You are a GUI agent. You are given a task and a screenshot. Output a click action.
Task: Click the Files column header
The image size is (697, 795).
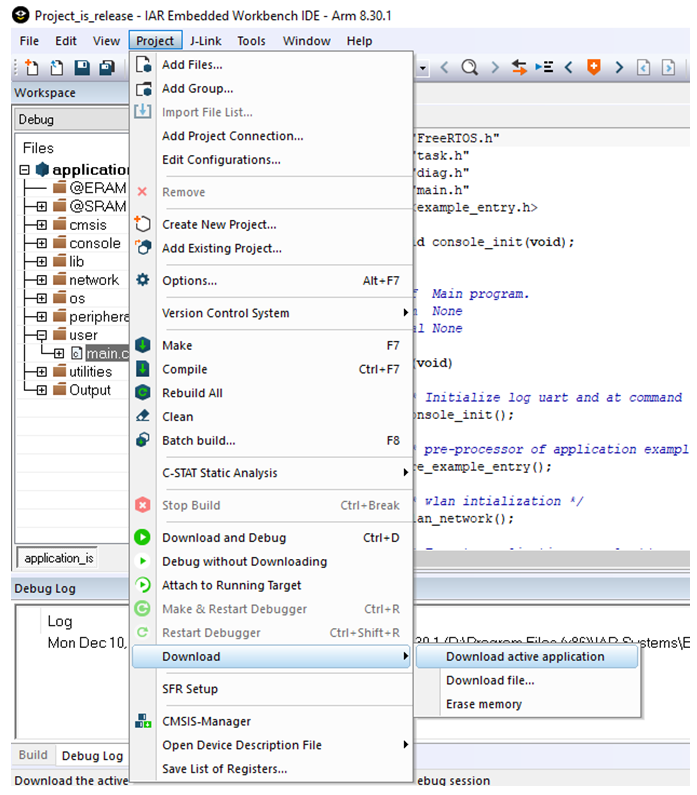tap(39, 148)
